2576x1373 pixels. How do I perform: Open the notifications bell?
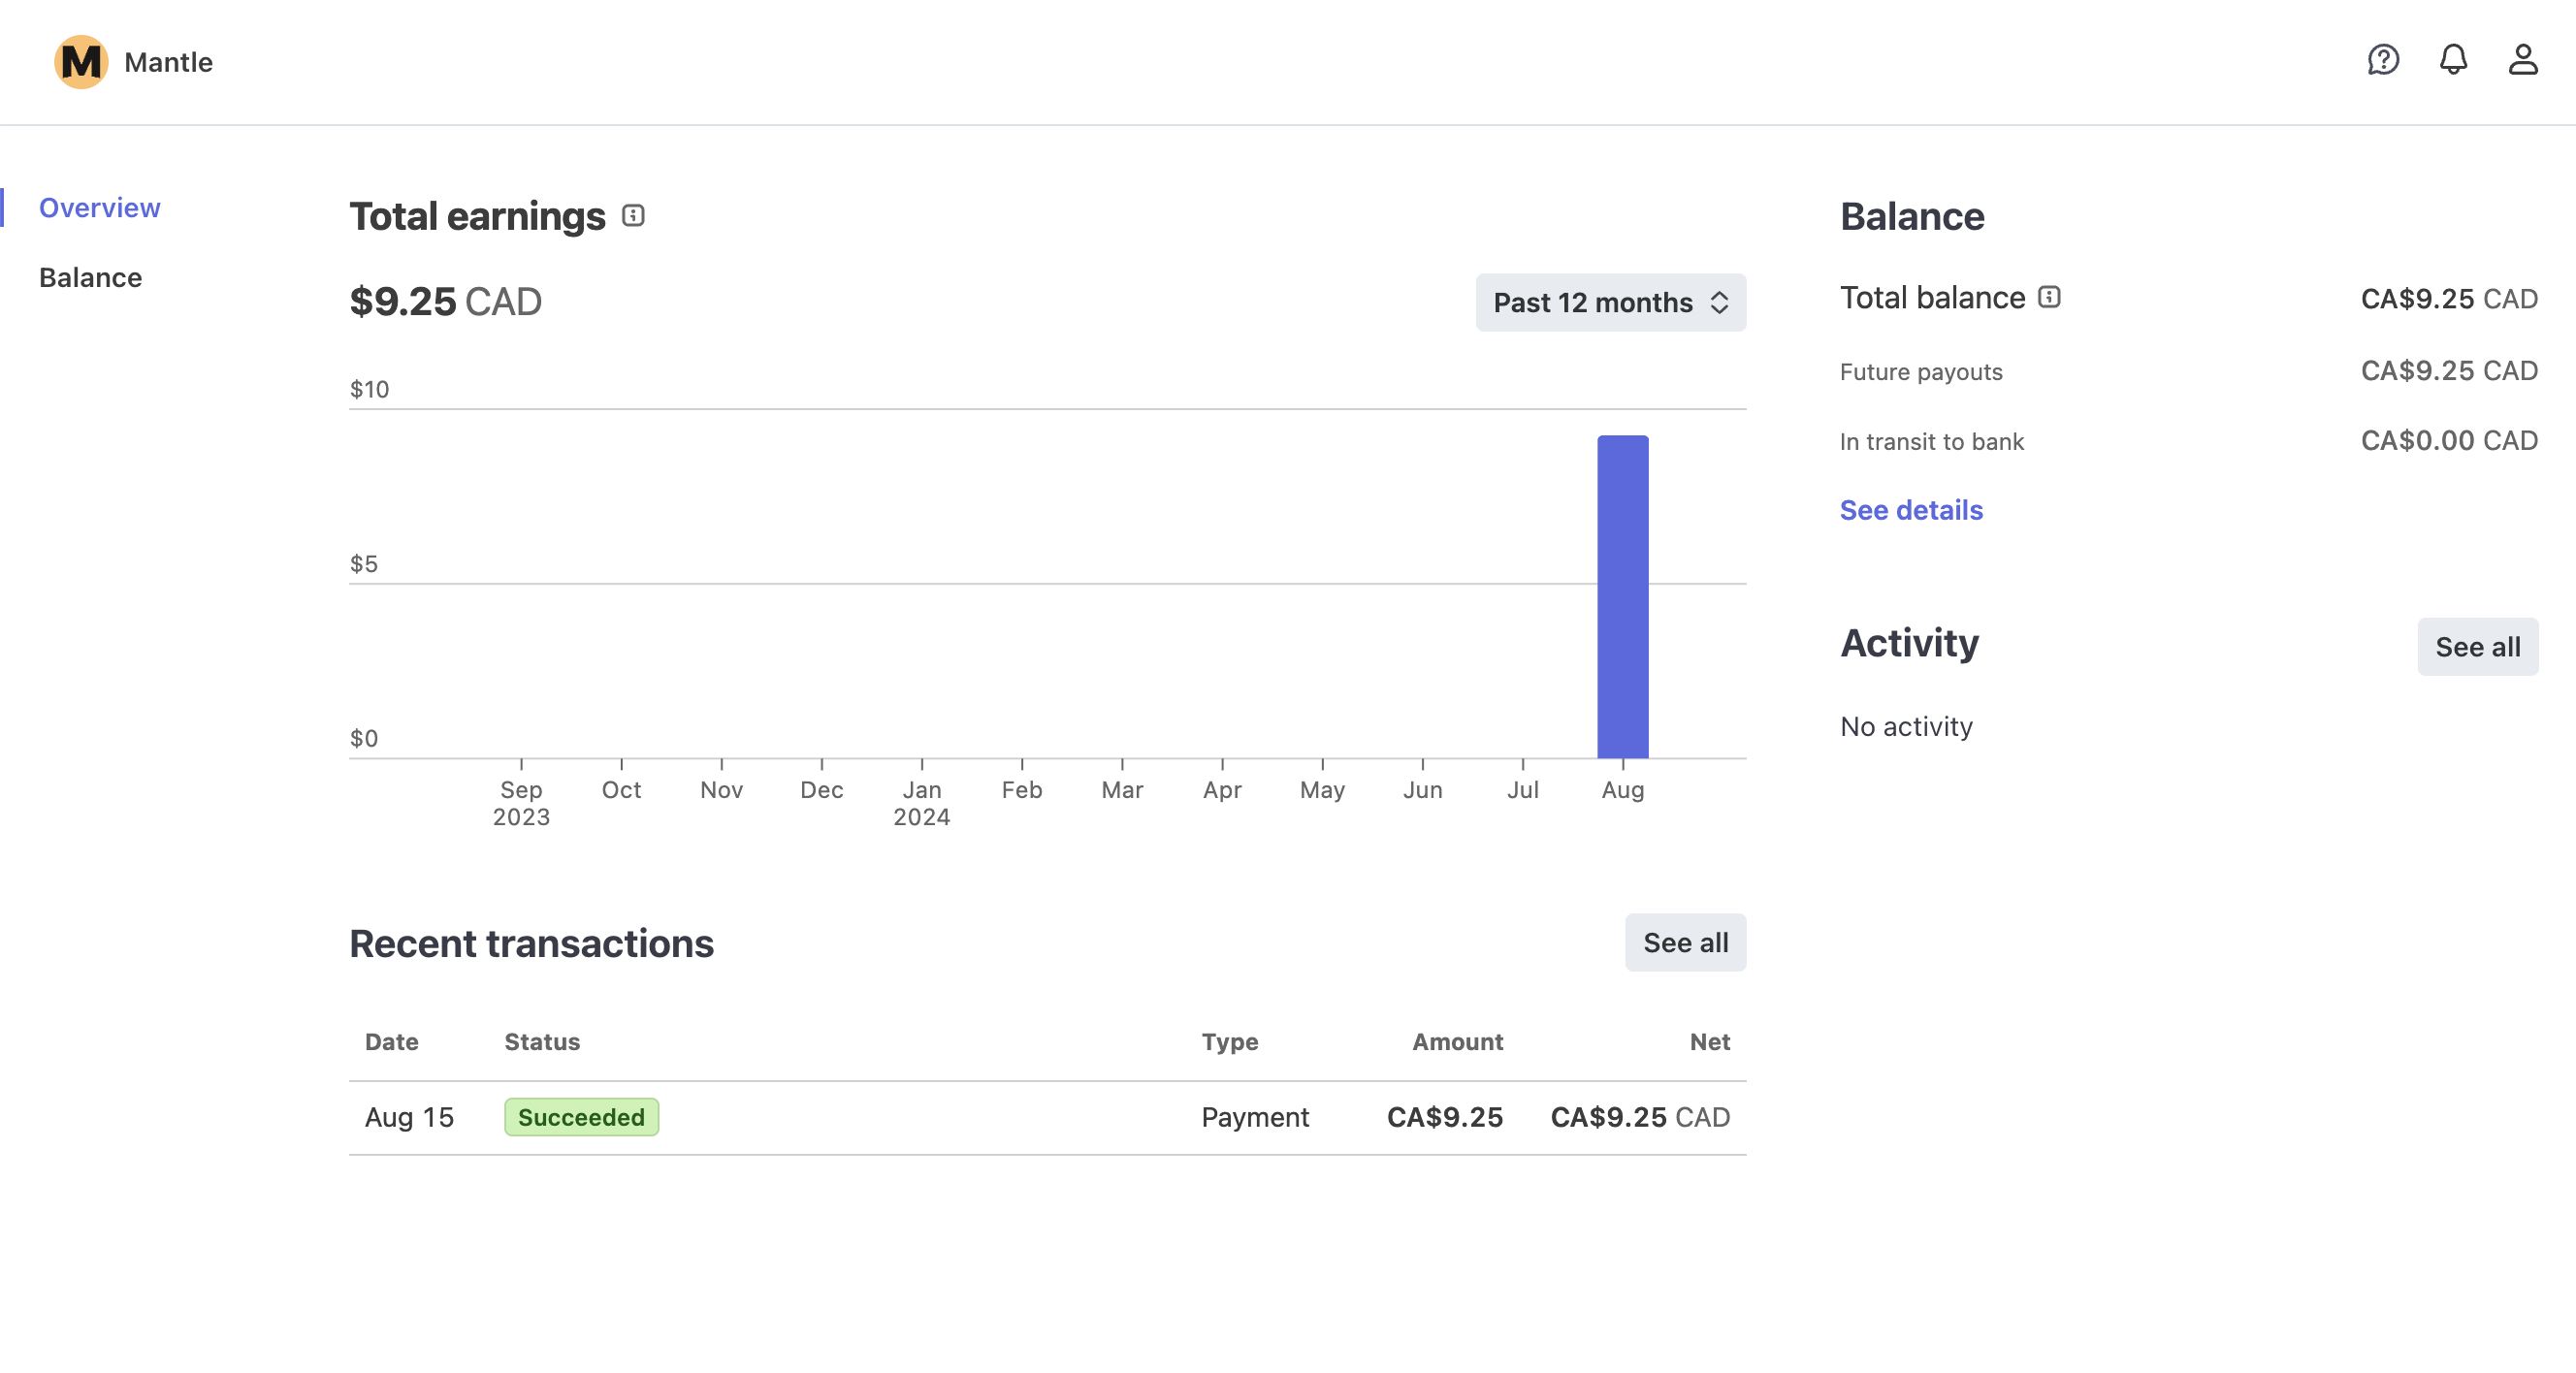(2453, 61)
